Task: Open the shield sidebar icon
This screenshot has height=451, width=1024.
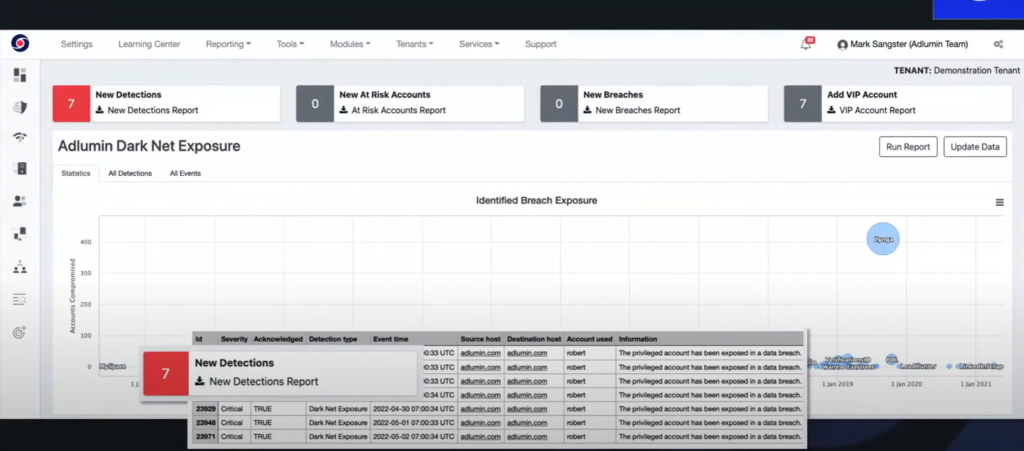Action: [x=20, y=107]
